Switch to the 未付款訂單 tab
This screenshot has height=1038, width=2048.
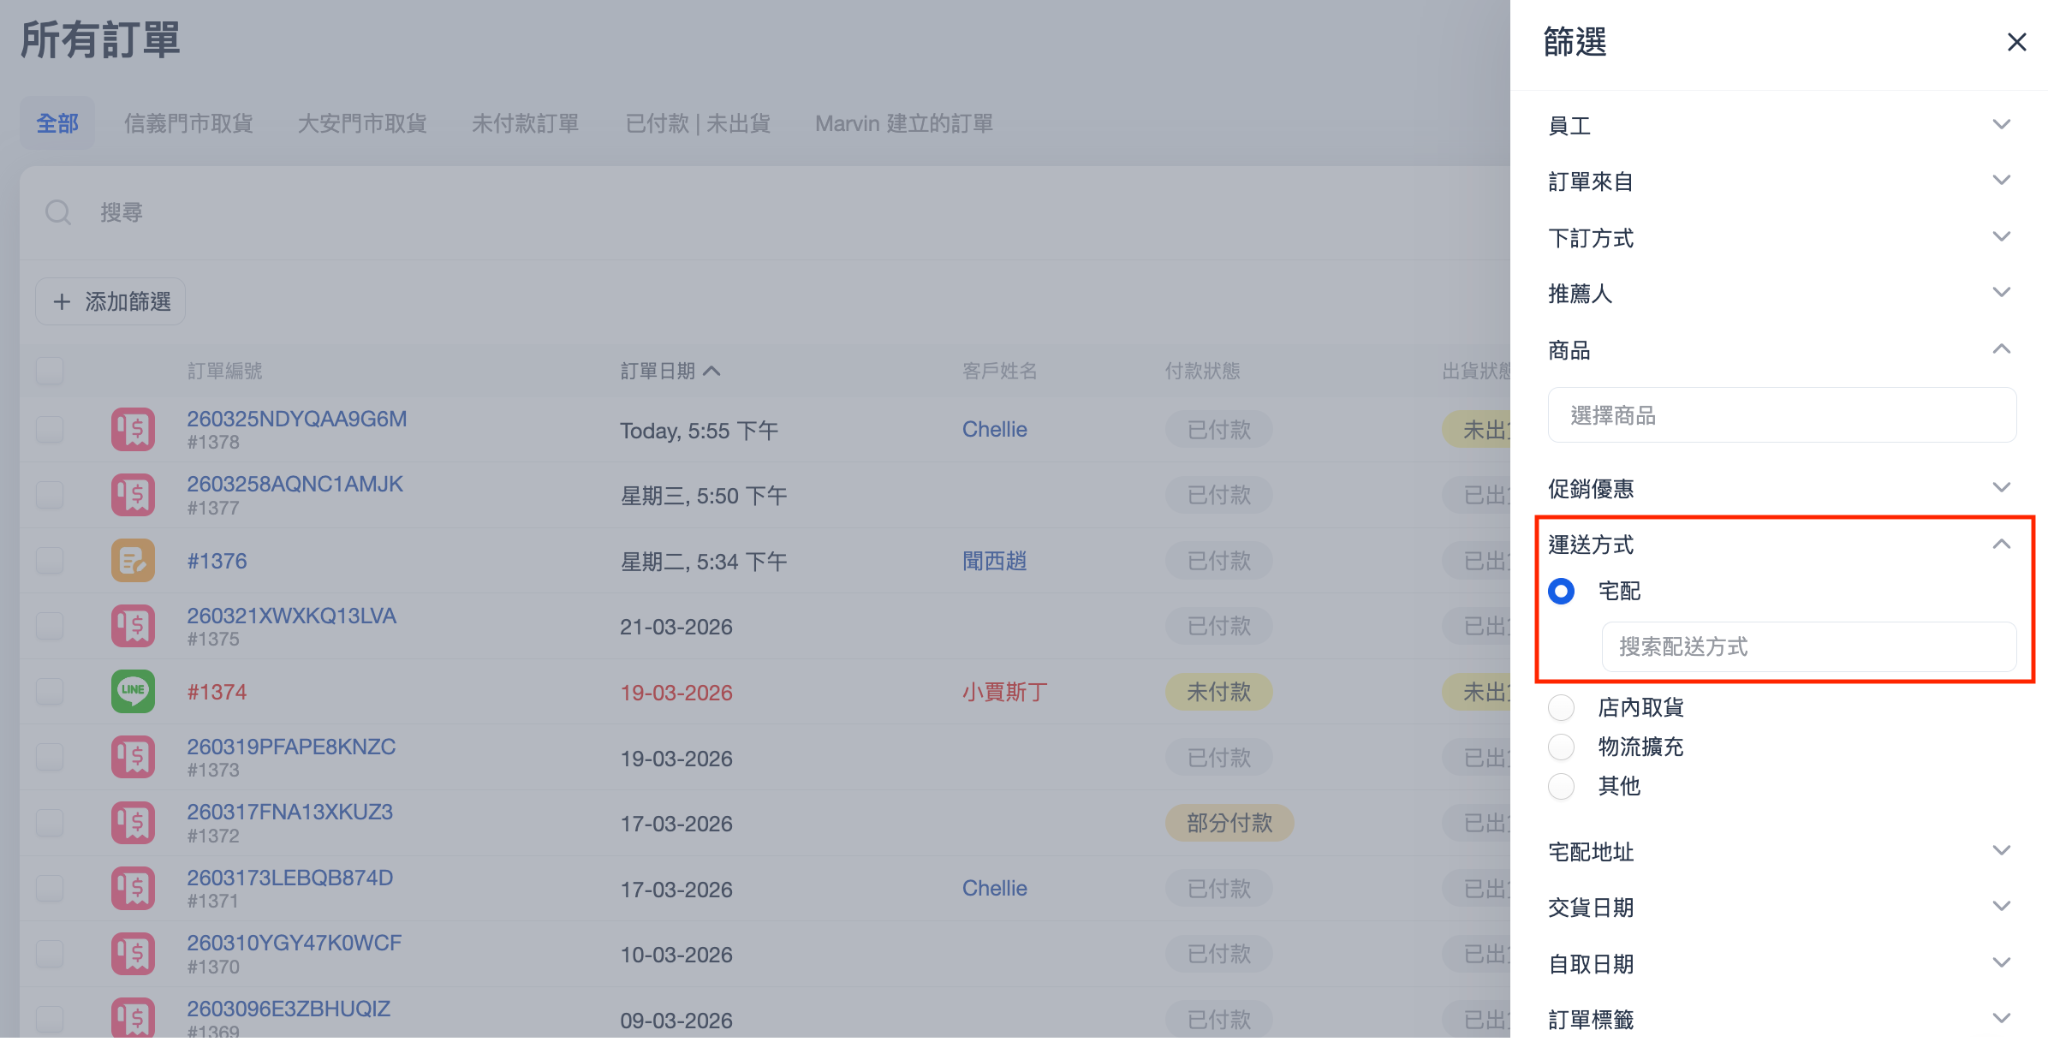pos(525,124)
